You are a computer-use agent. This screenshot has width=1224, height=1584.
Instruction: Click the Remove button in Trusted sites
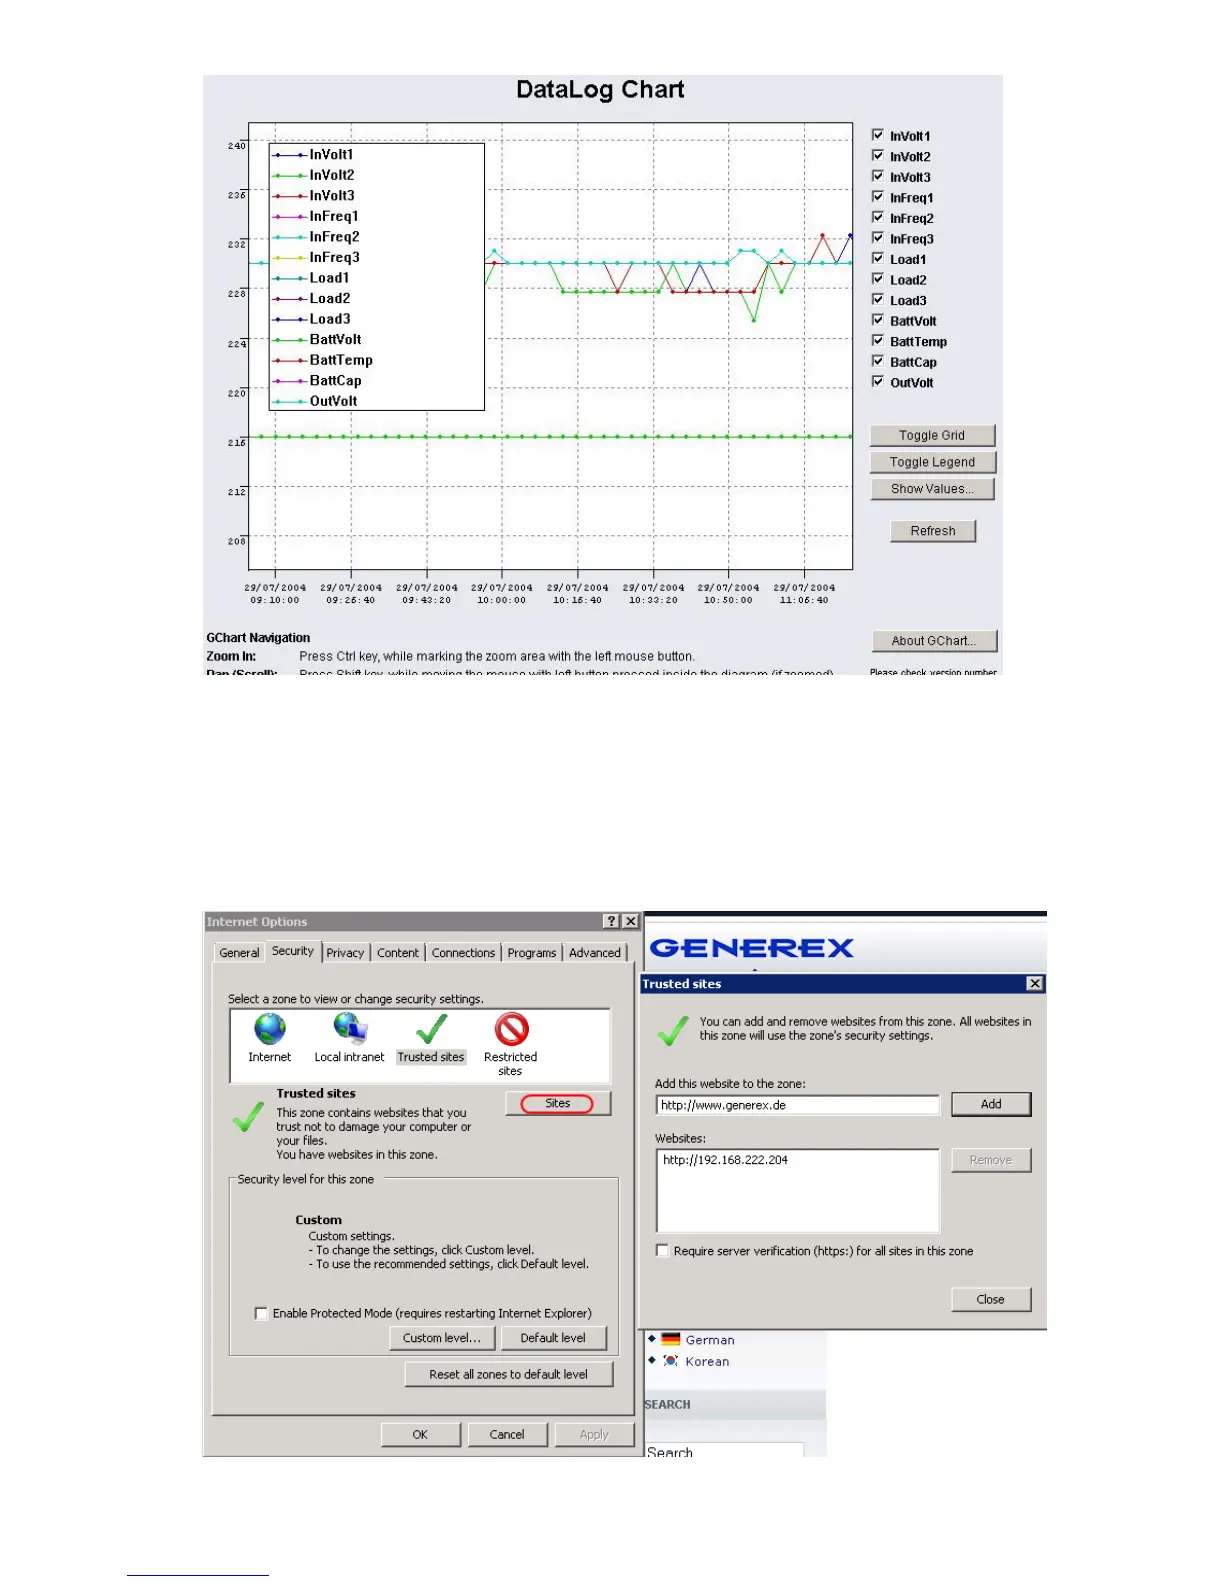pyautogui.click(x=991, y=1160)
